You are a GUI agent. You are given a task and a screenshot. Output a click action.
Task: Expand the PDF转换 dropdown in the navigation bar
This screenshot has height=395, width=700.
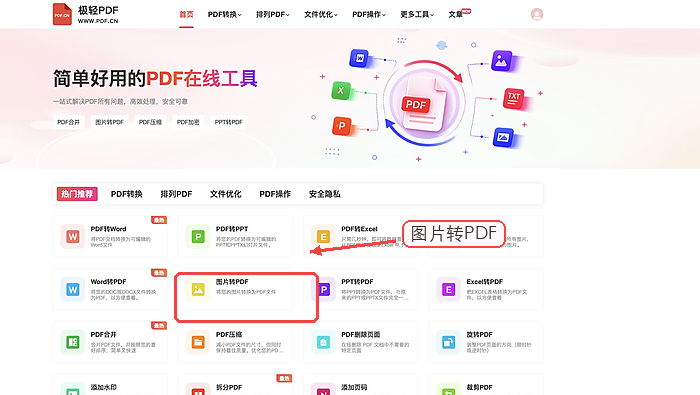click(x=225, y=14)
